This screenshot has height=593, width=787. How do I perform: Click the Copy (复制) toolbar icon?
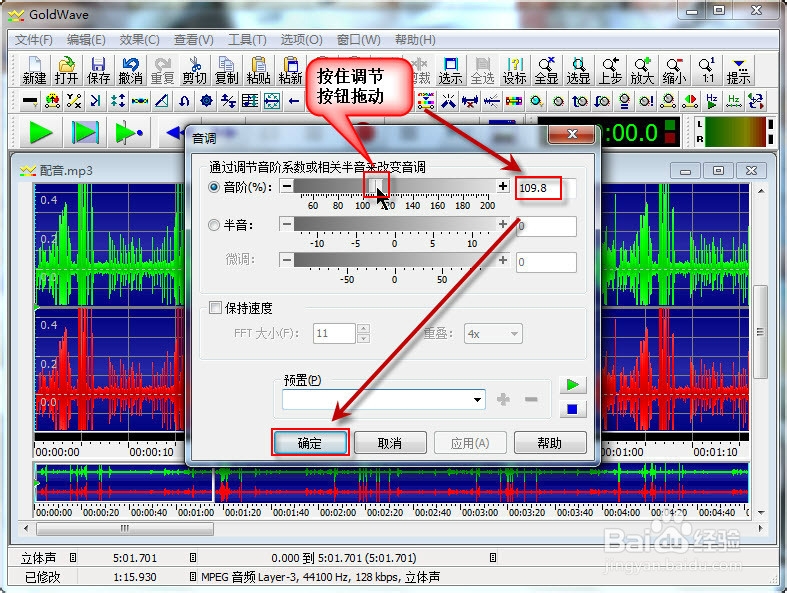[x=226, y=70]
